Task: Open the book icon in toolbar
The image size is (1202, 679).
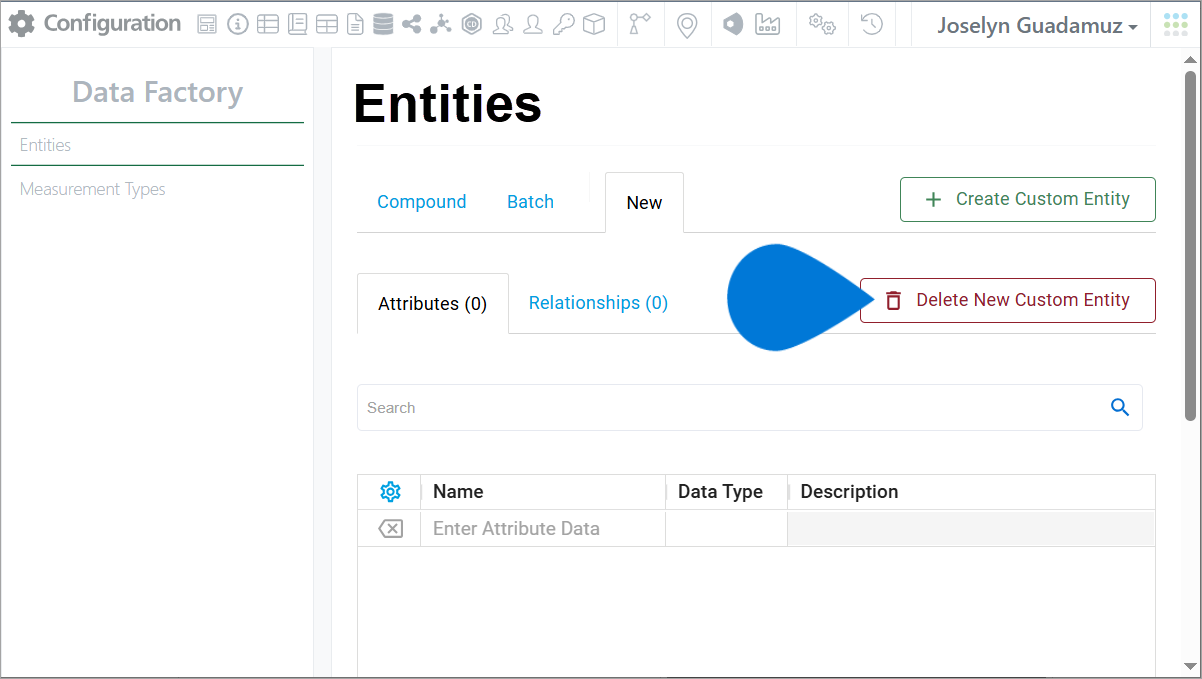Action: pyautogui.click(x=297, y=25)
